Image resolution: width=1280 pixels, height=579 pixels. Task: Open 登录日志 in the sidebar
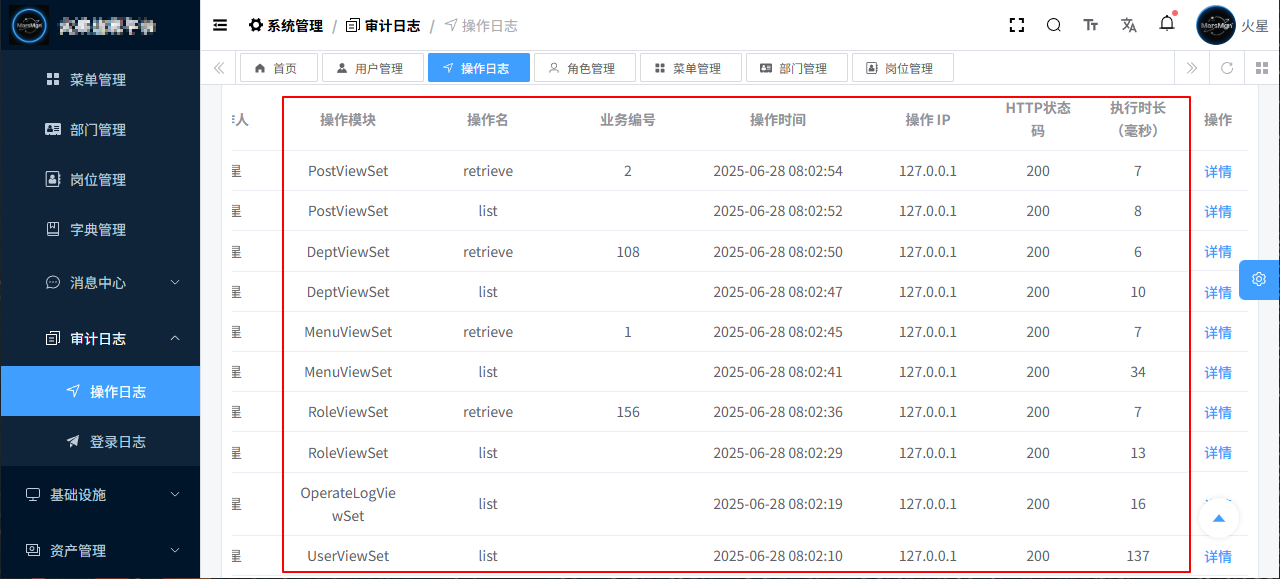(x=117, y=442)
